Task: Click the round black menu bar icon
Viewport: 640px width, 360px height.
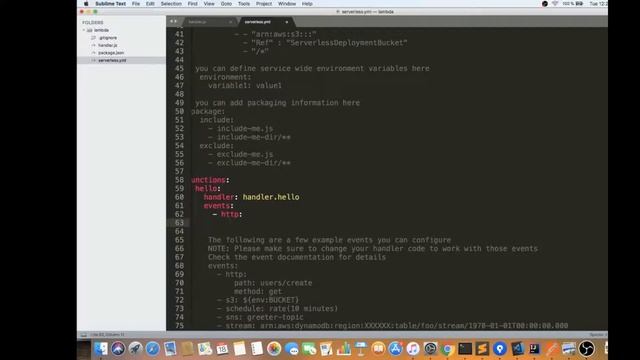Action: pyautogui.click(x=545, y=4)
